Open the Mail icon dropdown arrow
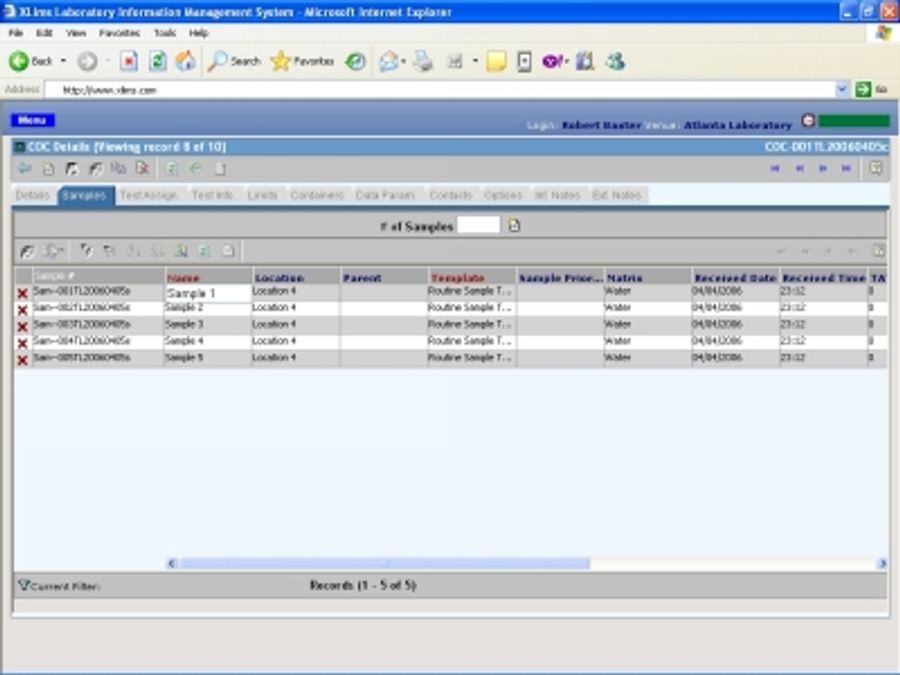This screenshot has height=675, width=900. [x=404, y=61]
